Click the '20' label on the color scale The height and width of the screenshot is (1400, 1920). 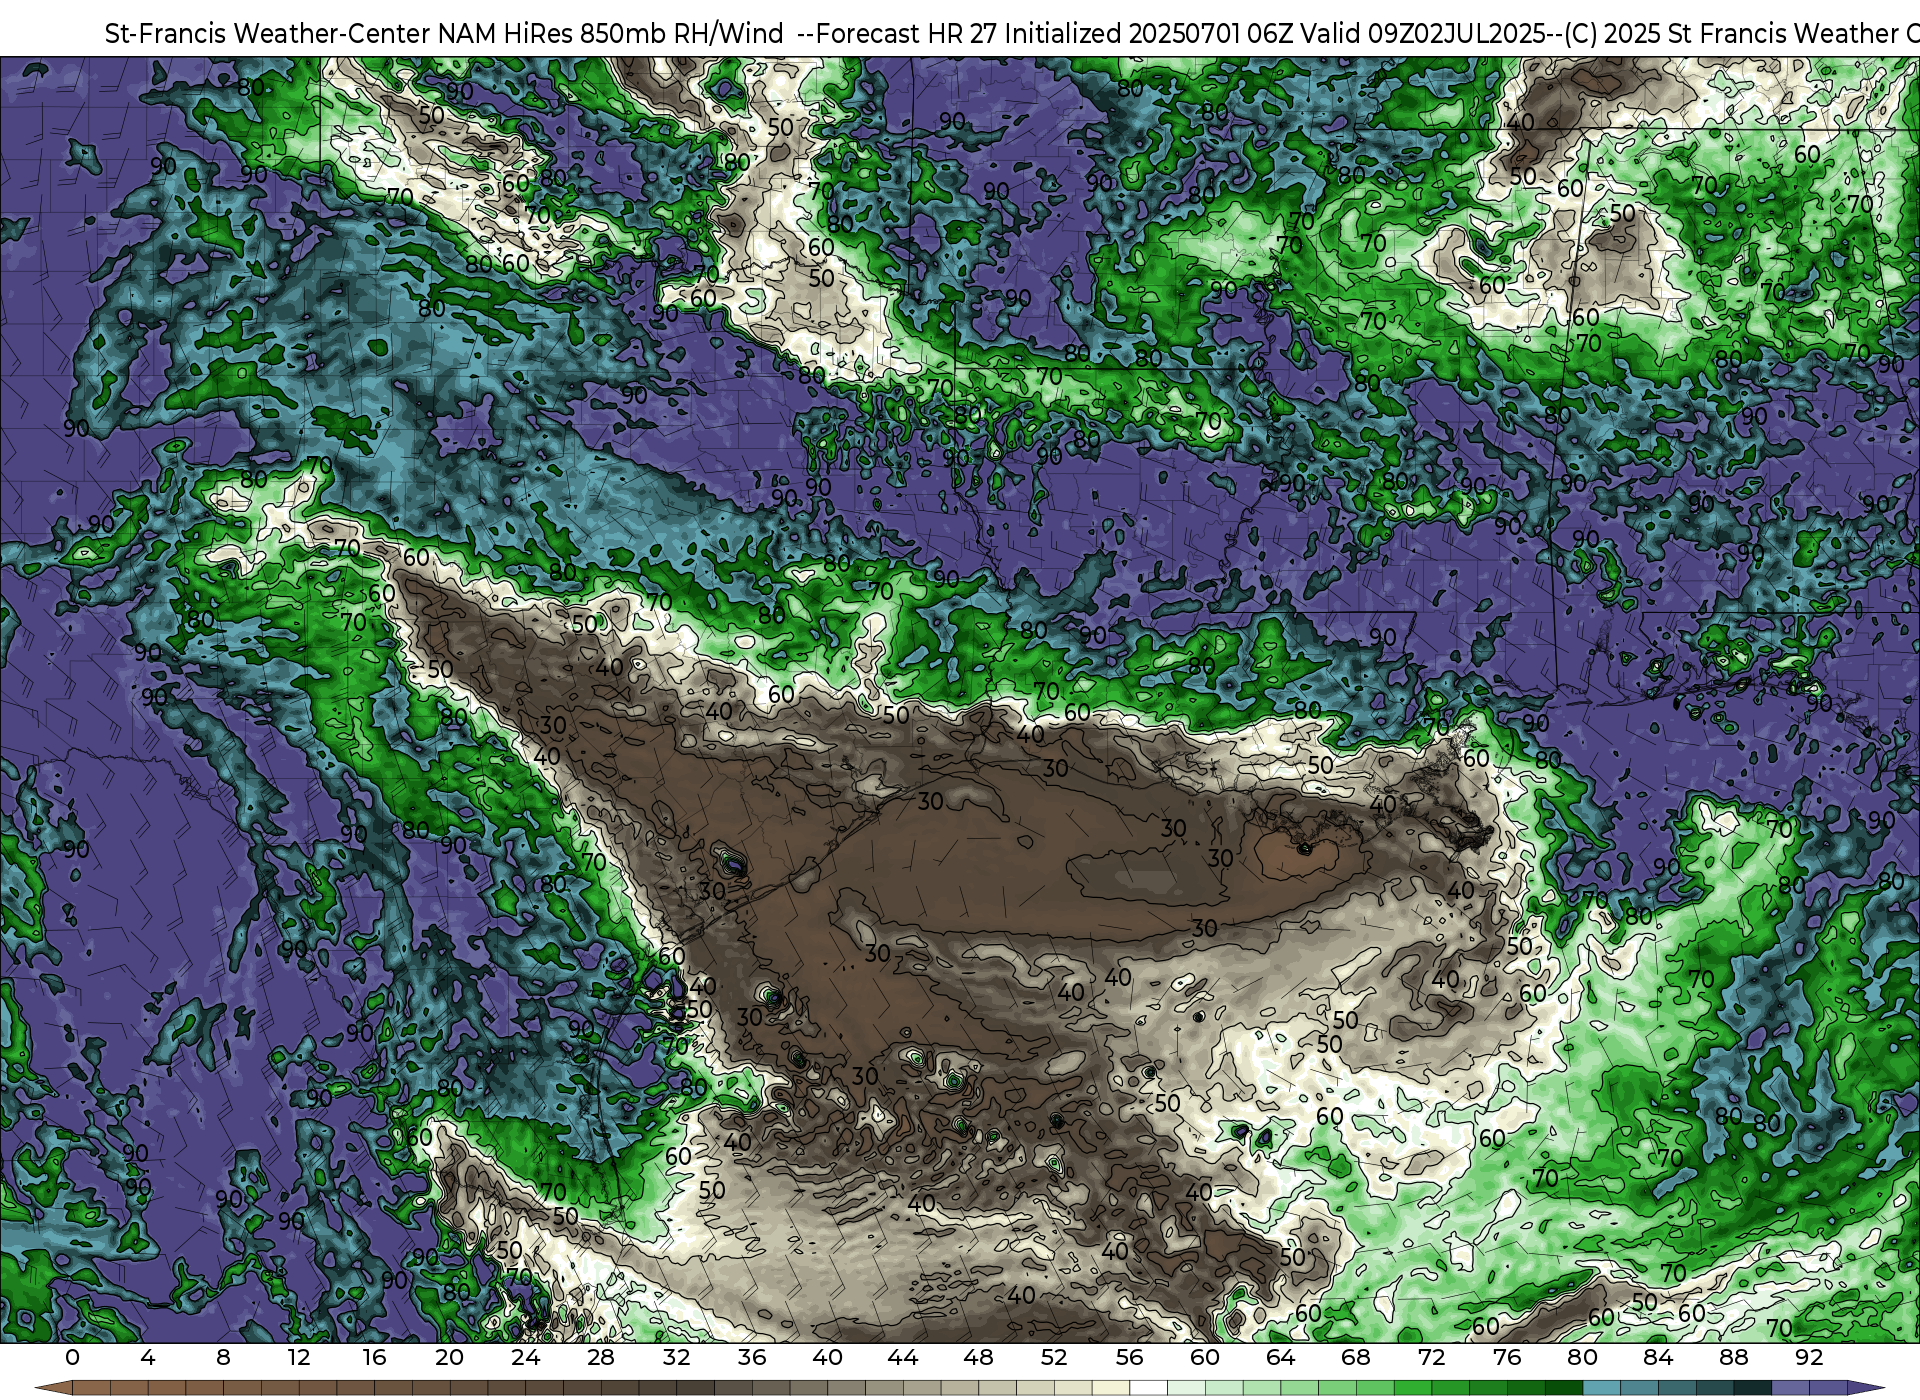[x=450, y=1357]
